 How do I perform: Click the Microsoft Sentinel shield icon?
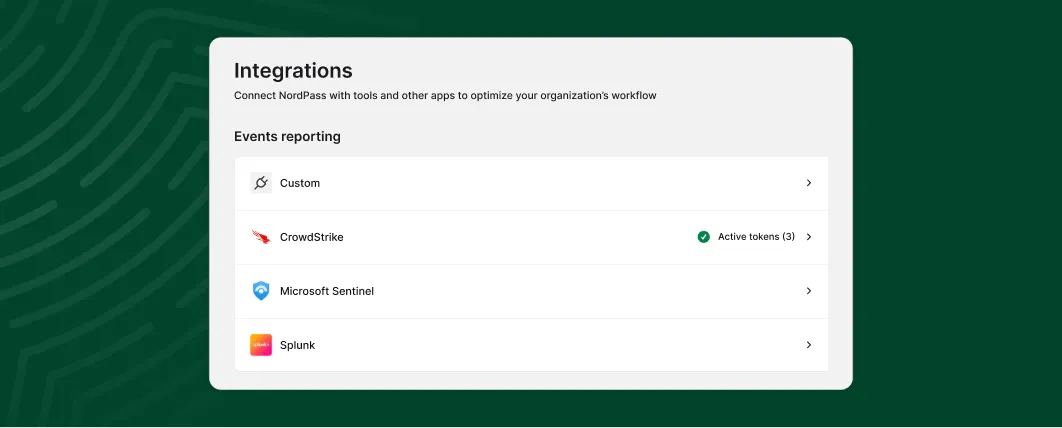click(261, 291)
